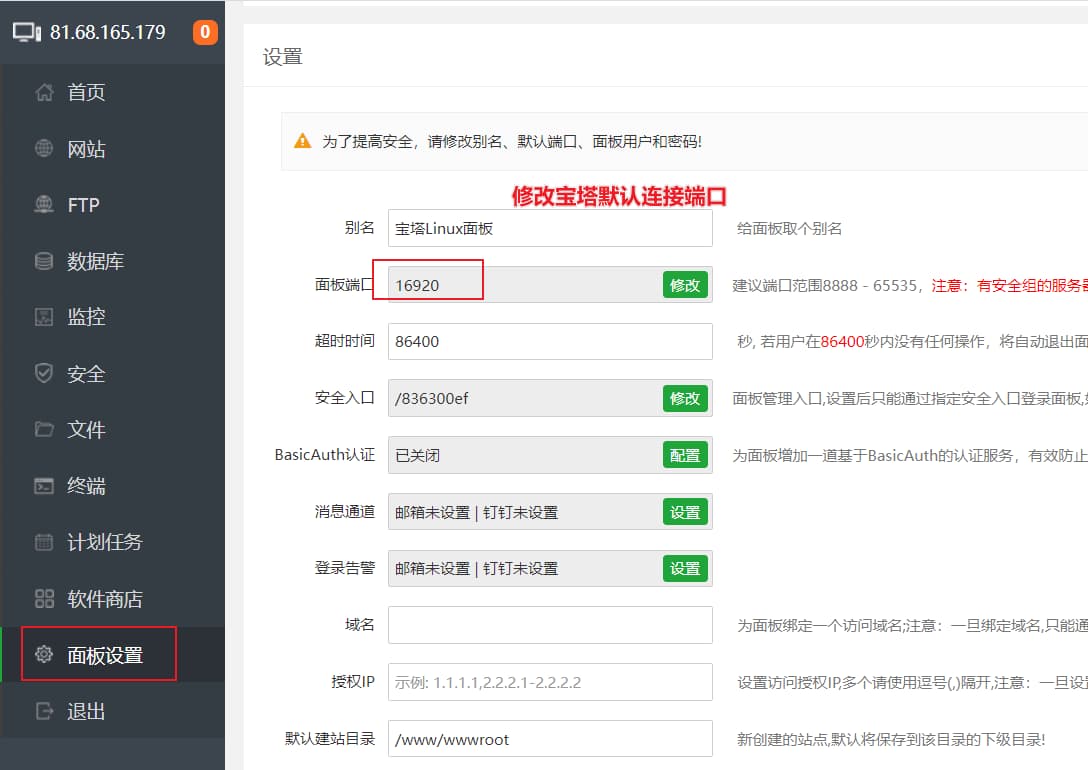1088x770 pixels.
Task: Click the security warning message text
Action: pyautogui.click(x=512, y=142)
